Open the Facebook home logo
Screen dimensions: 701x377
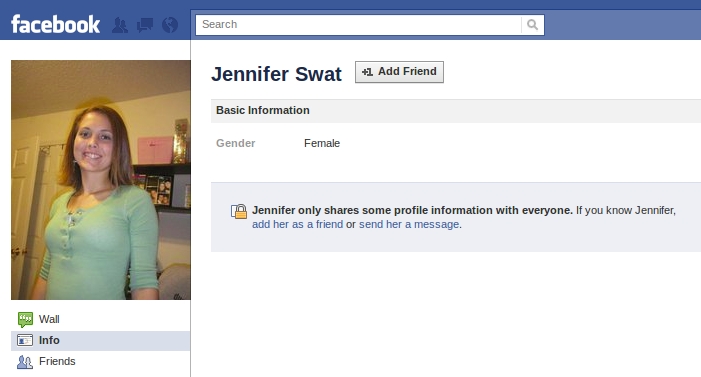coord(55,24)
